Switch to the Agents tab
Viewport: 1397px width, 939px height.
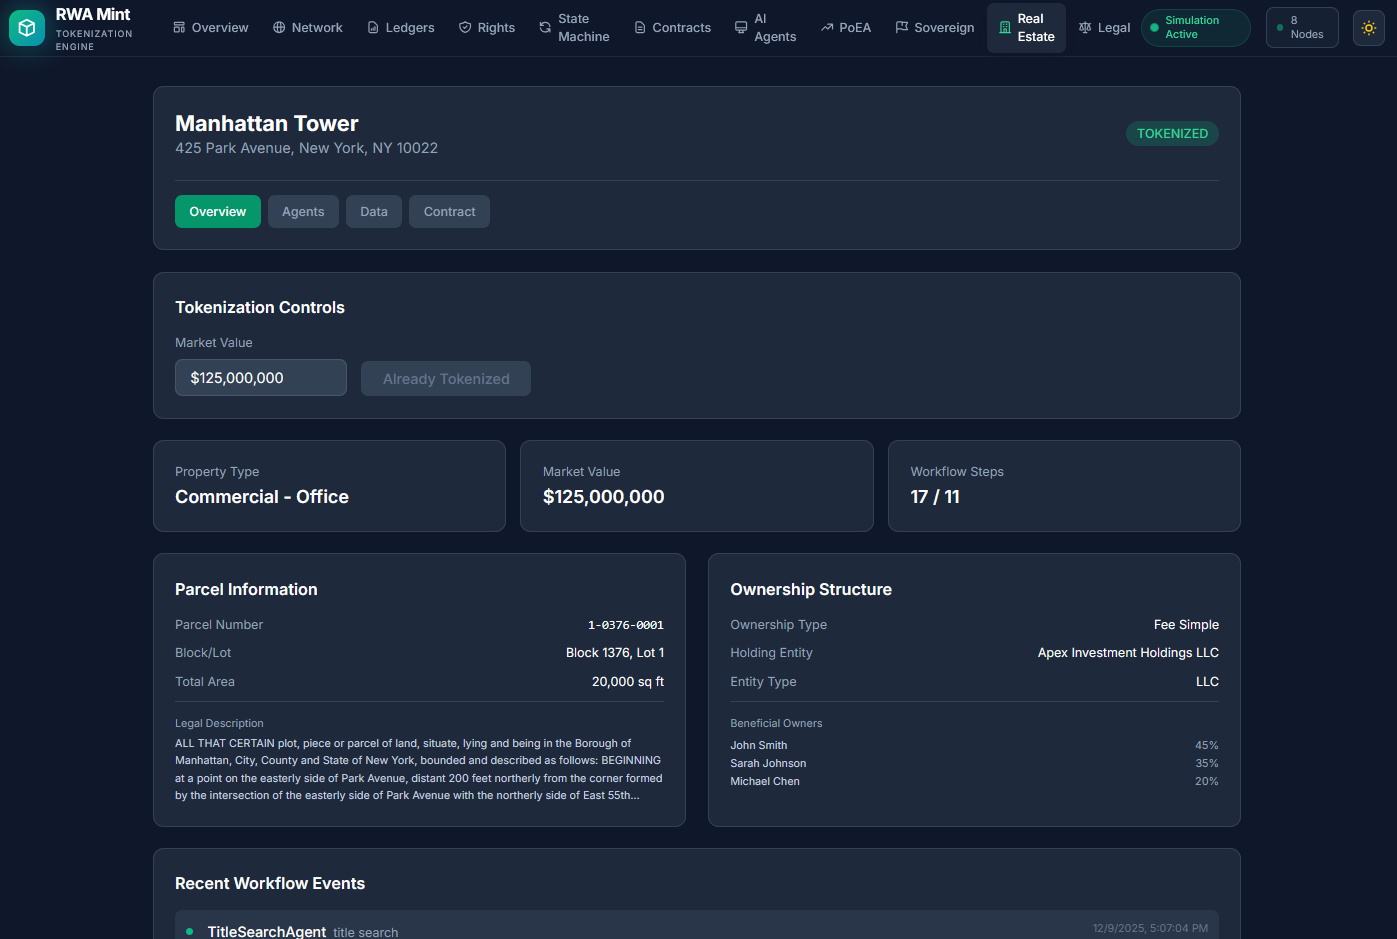pyautogui.click(x=303, y=212)
